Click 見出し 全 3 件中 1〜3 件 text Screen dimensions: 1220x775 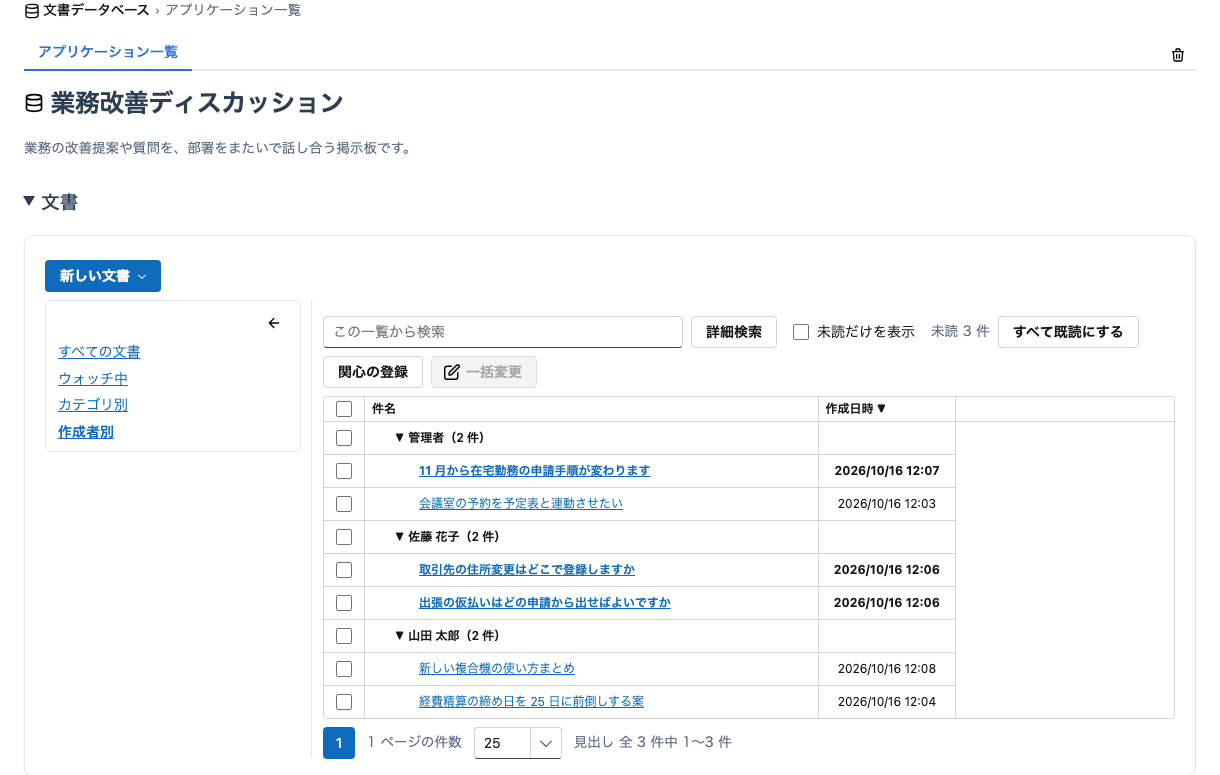click(x=653, y=743)
